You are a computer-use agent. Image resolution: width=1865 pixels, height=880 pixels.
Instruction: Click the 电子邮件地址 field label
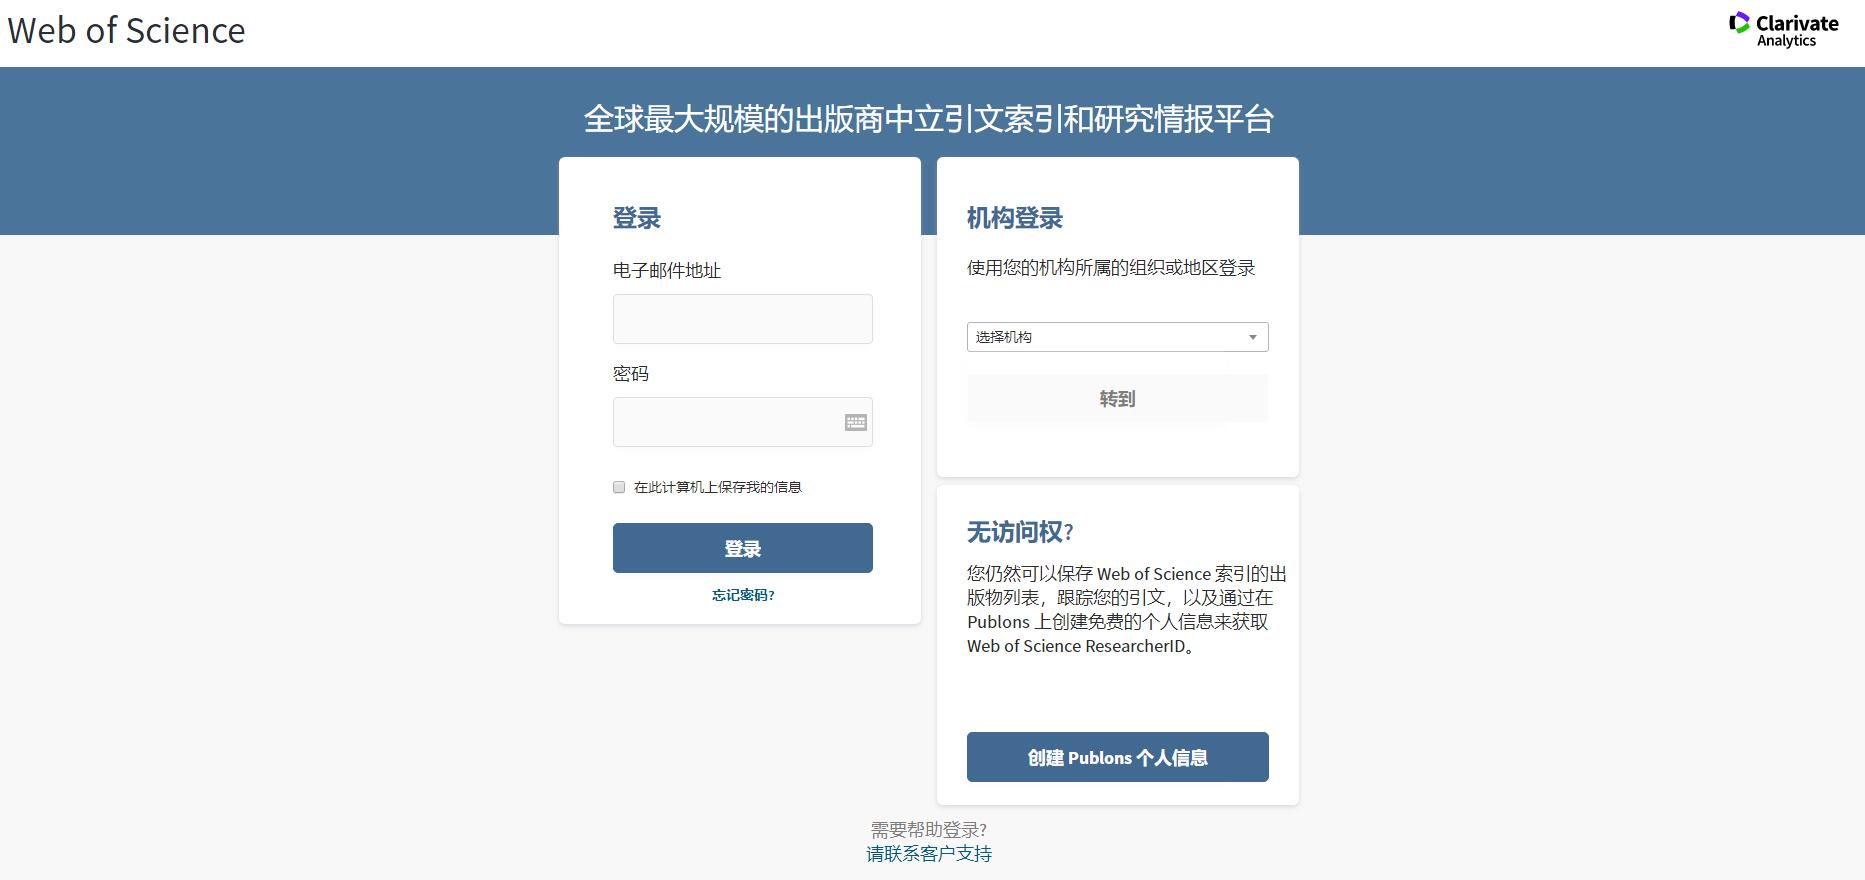(667, 271)
